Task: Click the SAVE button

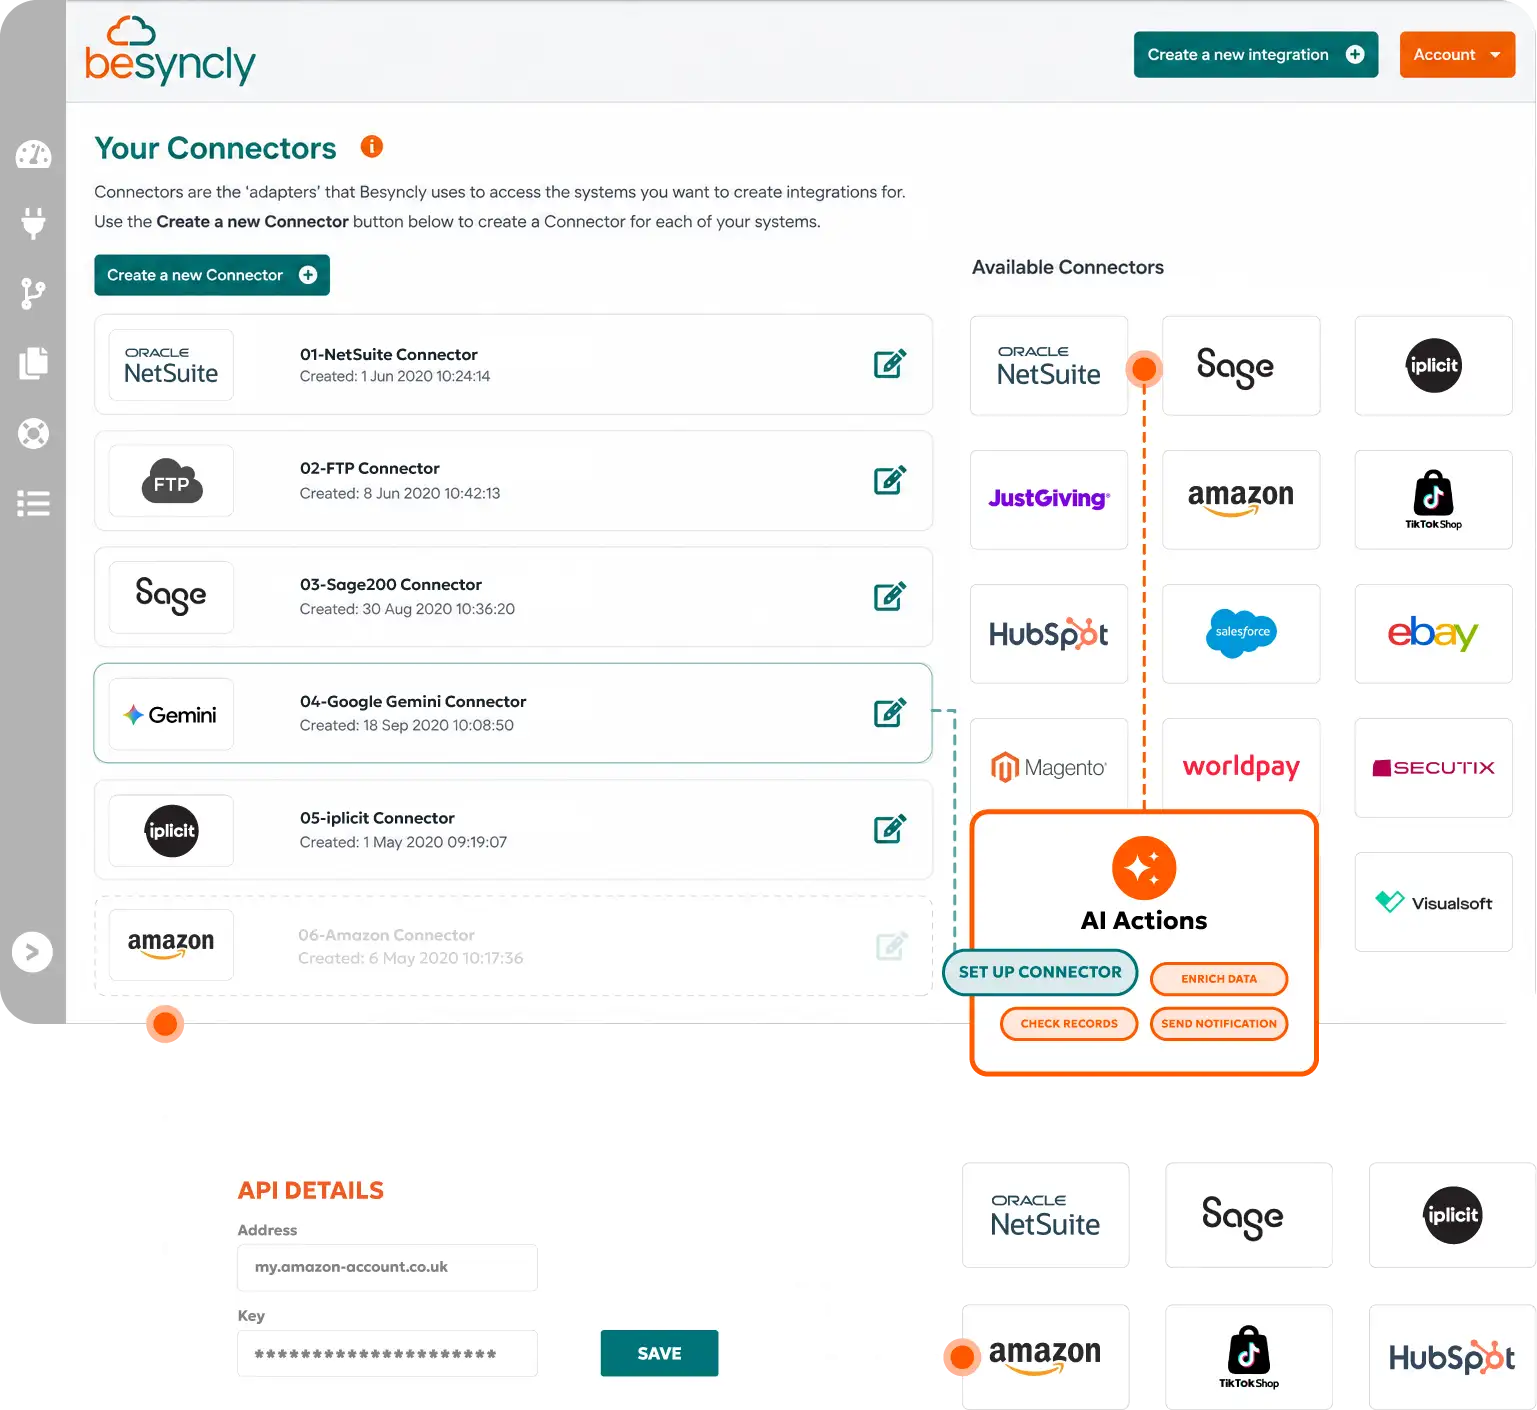Action: [659, 1353]
